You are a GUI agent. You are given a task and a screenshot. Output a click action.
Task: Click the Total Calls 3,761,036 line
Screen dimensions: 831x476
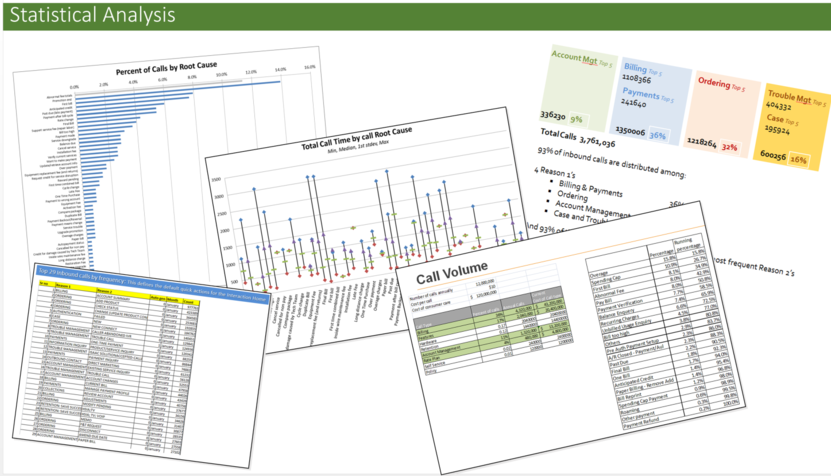[578, 138]
